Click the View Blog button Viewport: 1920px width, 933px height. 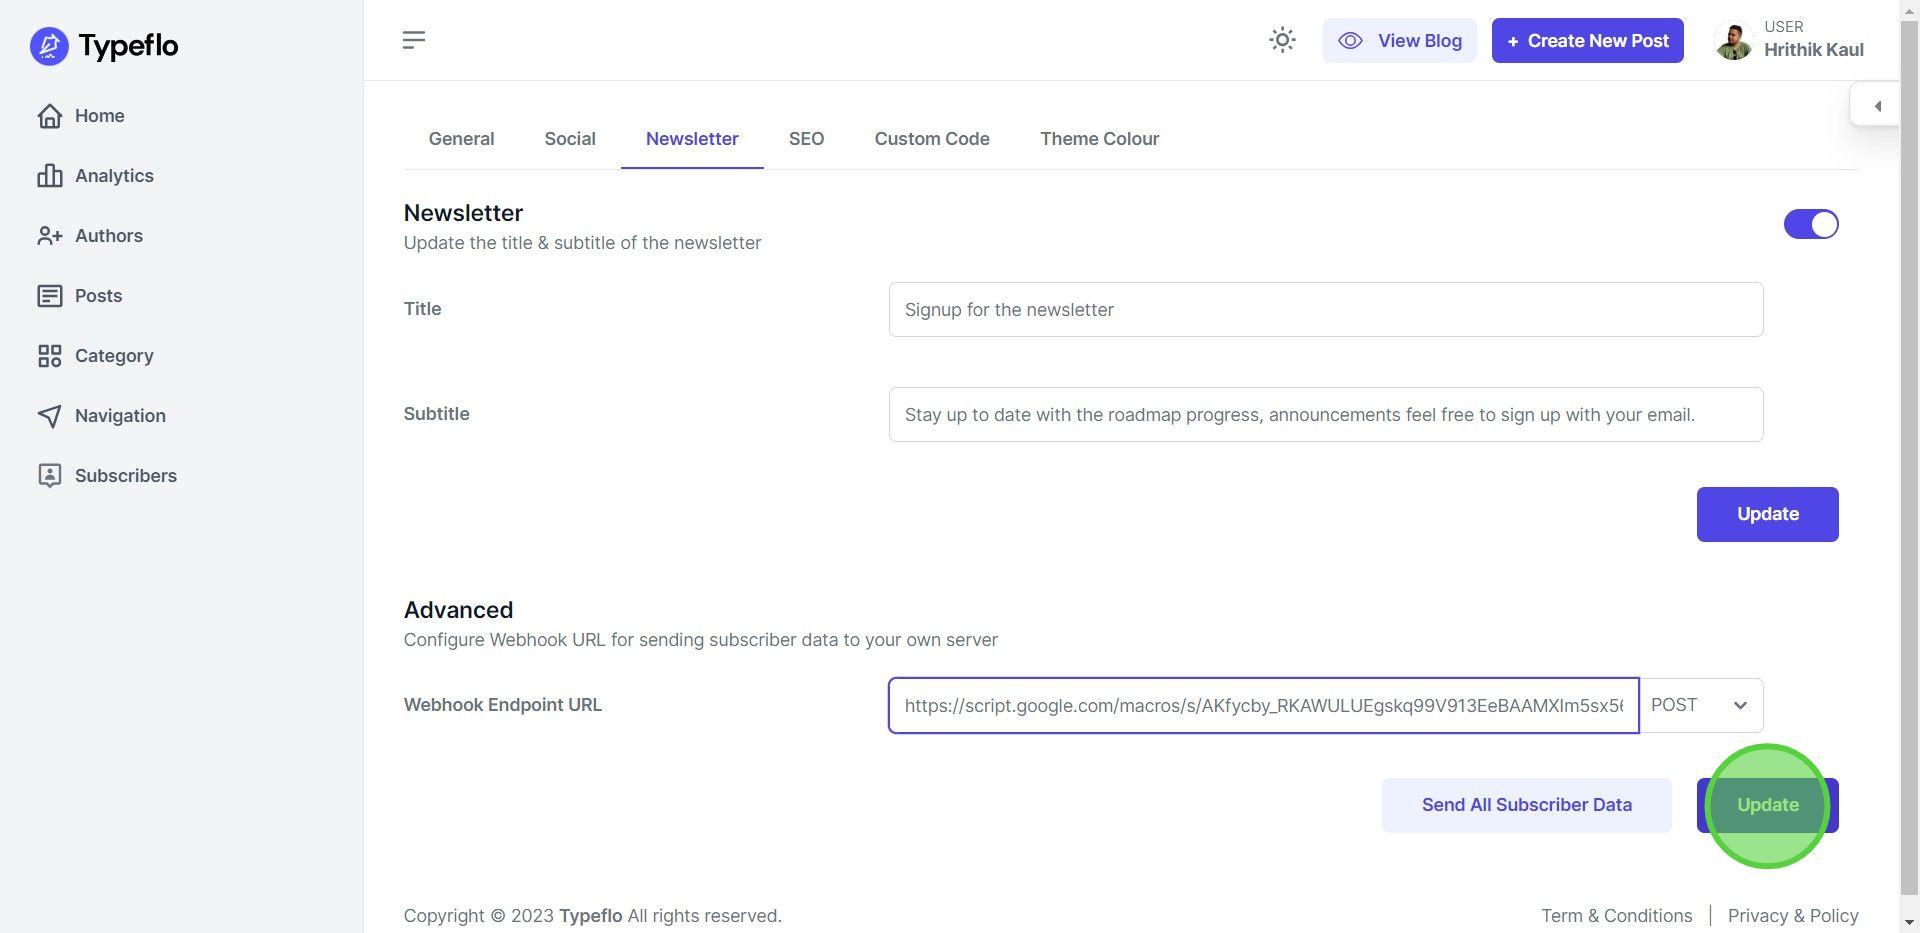pos(1399,41)
